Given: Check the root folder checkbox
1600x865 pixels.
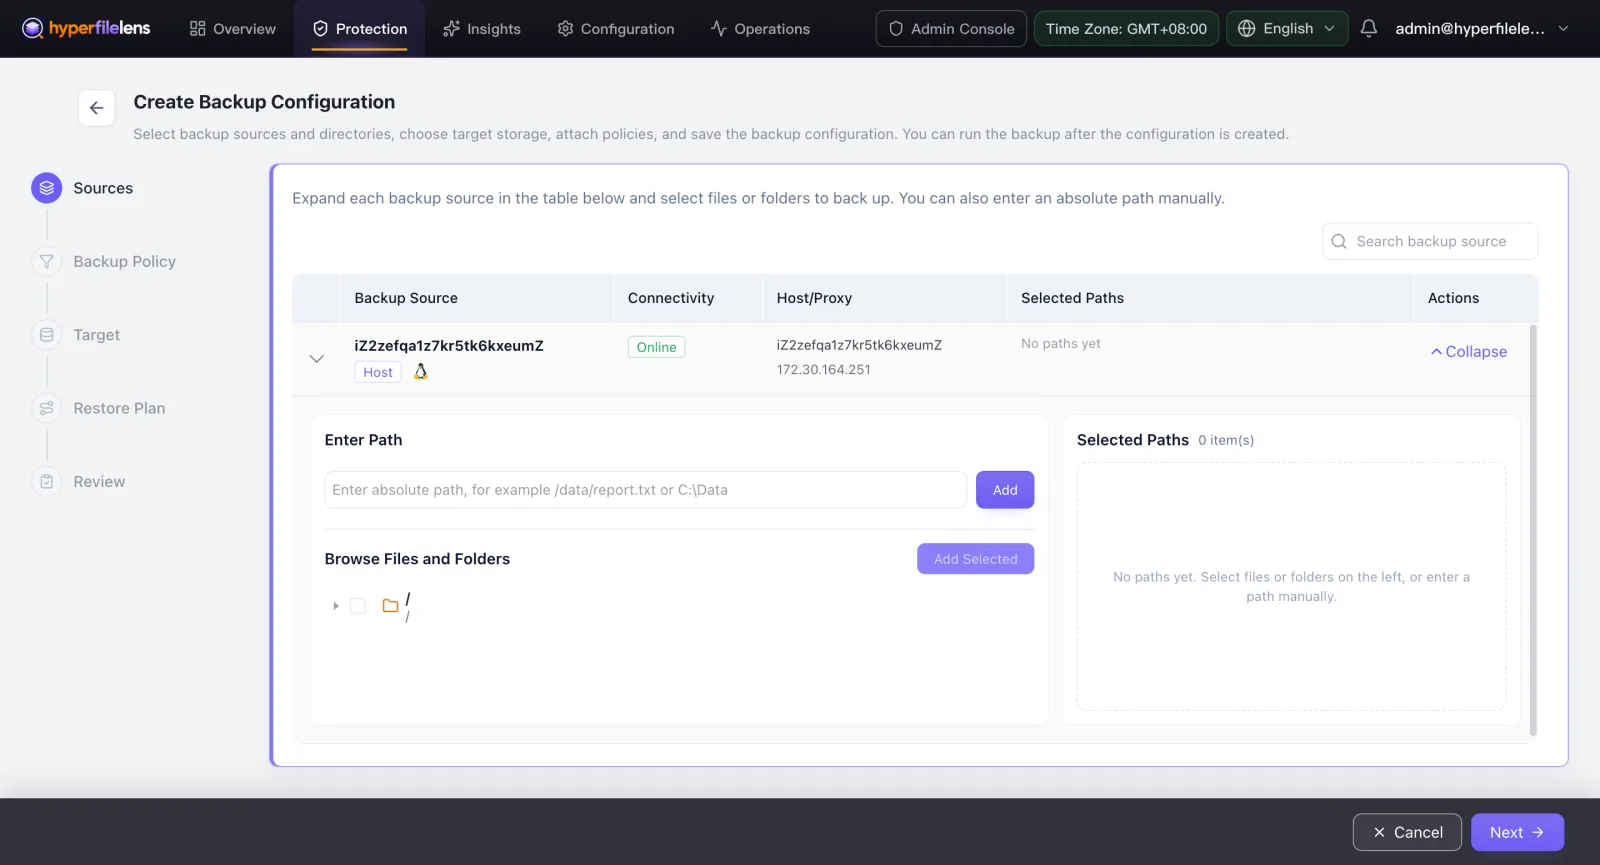Looking at the screenshot, I should [x=358, y=606].
